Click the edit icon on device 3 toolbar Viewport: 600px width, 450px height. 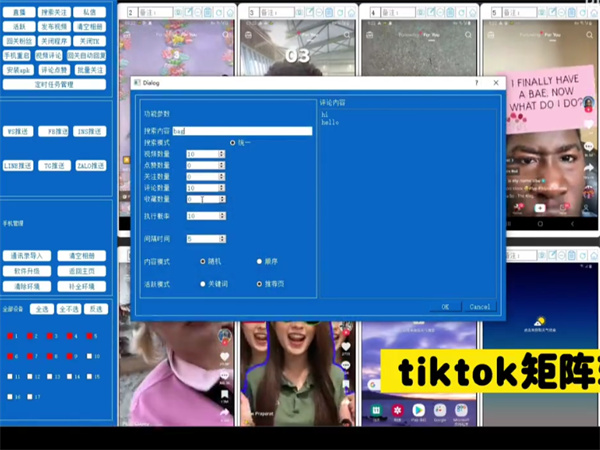[x=309, y=12]
